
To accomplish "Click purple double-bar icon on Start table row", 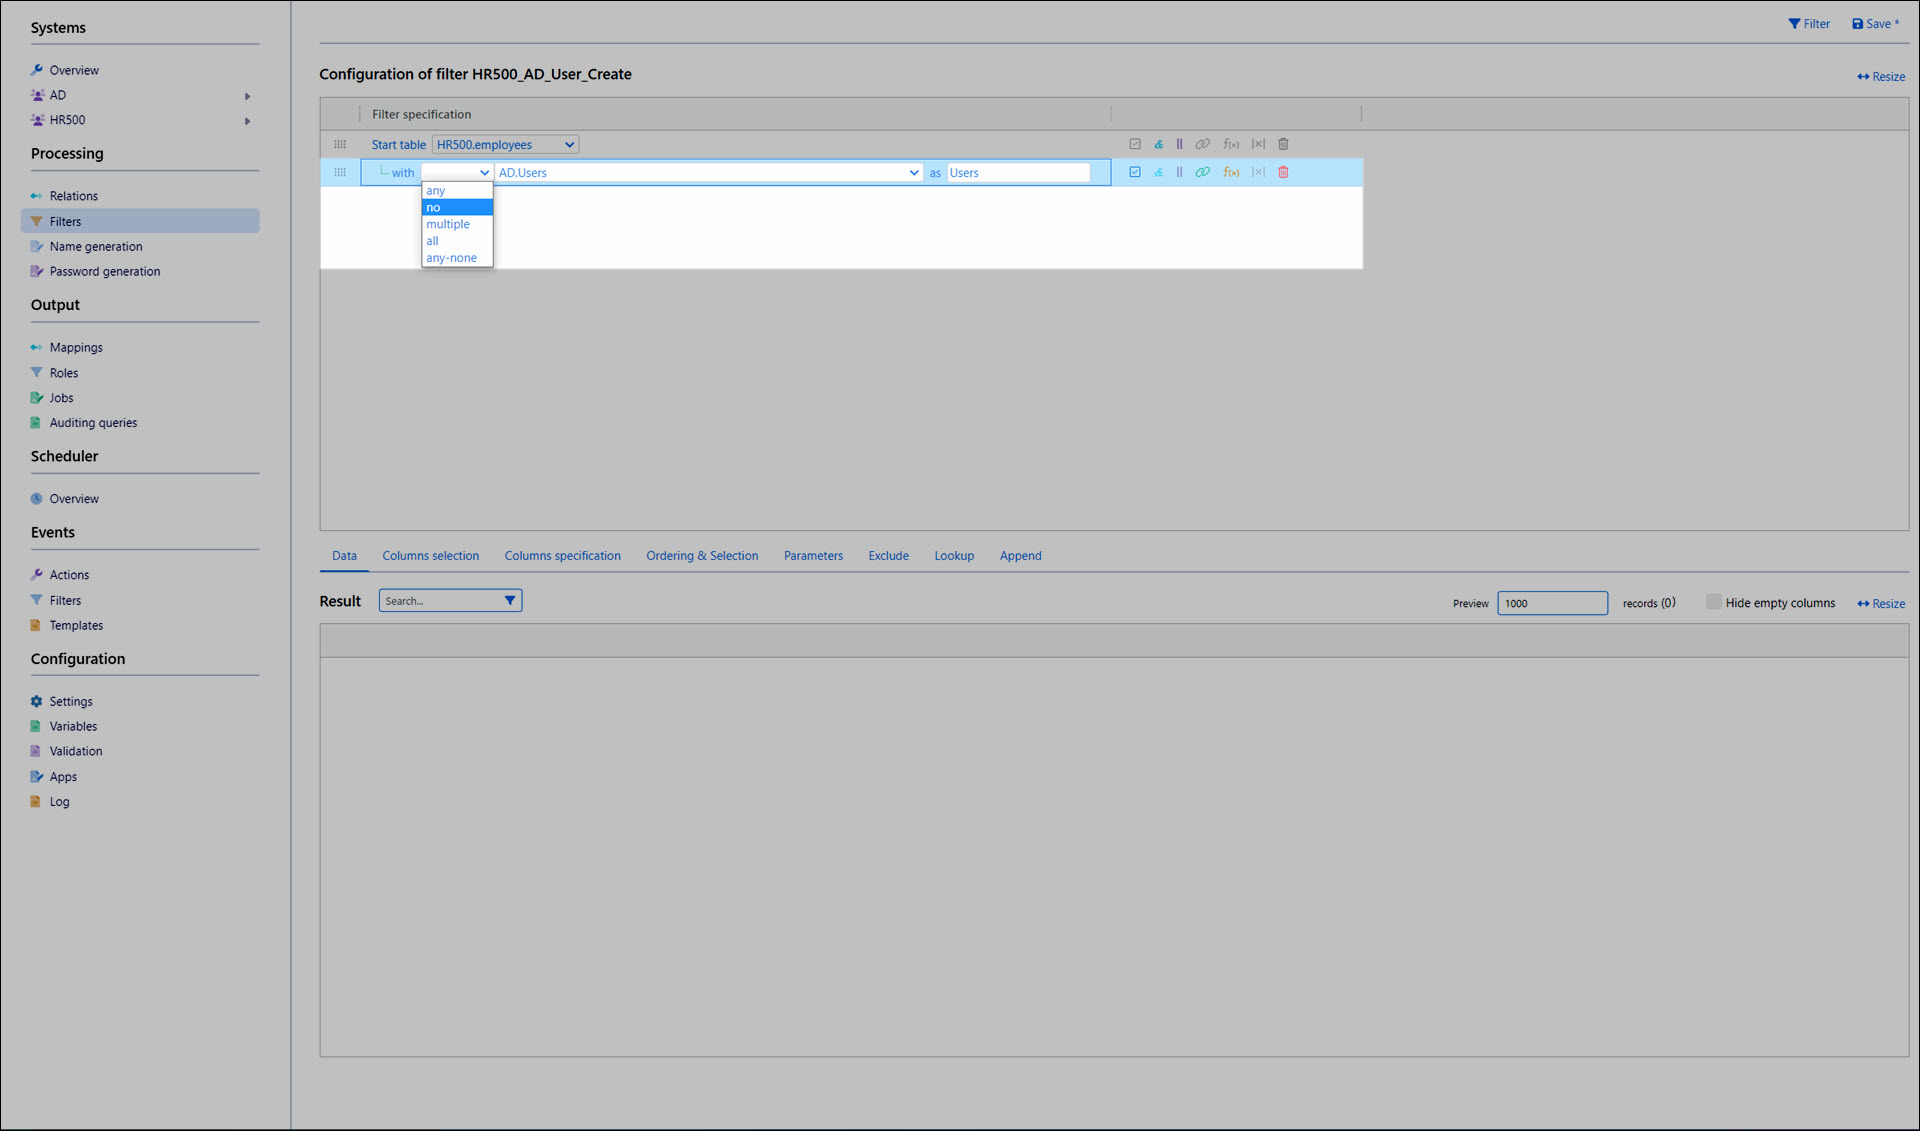I will coord(1179,144).
